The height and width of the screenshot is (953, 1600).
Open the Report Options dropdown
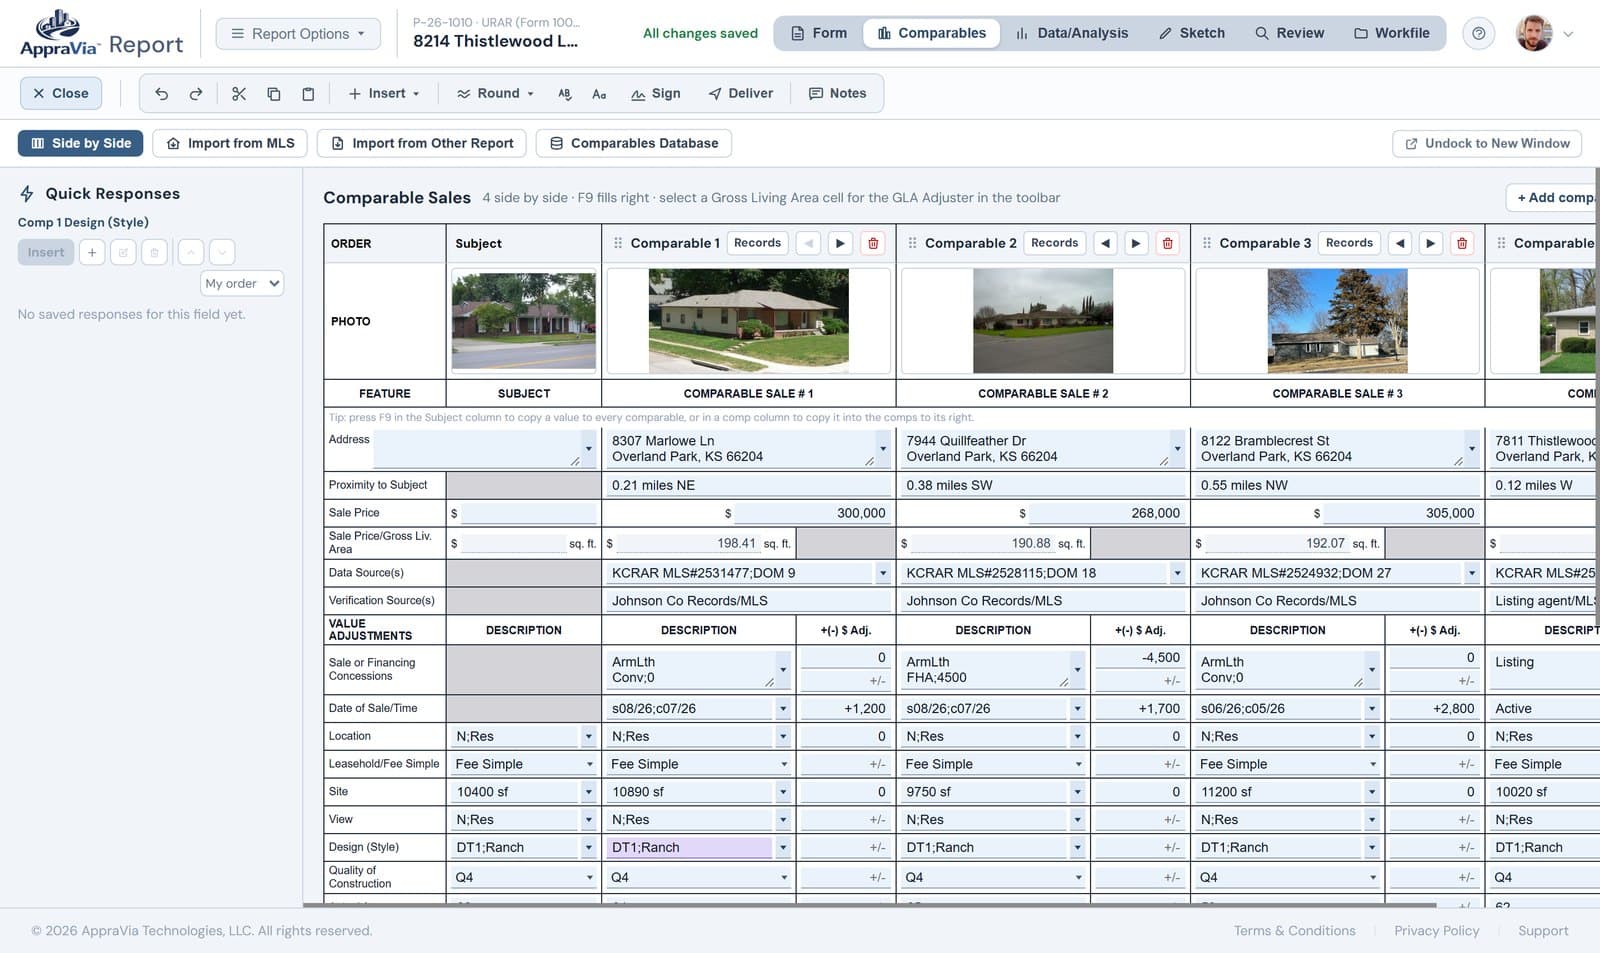point(298,33)
